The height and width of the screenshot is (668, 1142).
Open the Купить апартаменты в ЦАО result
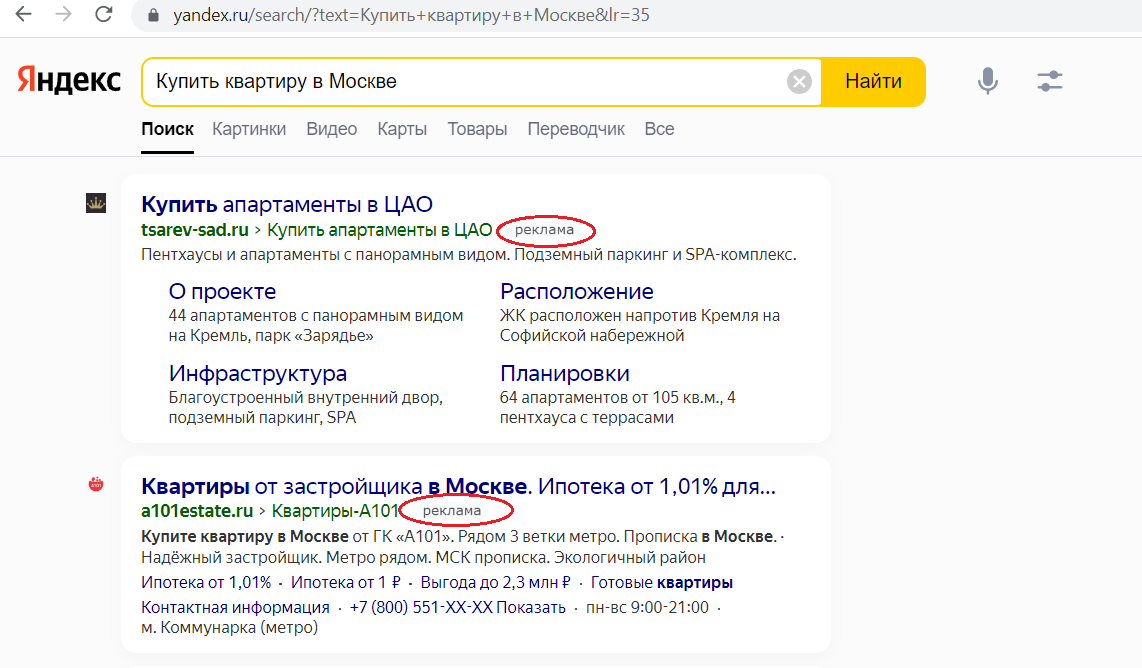[x=287, y=205]
